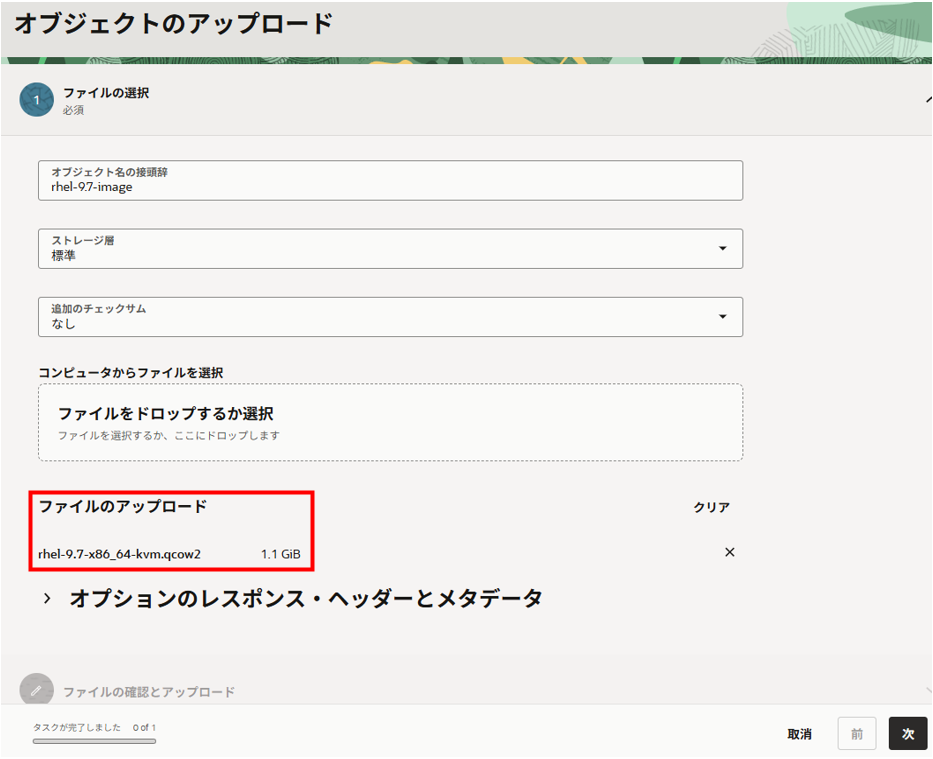Viewport: 933px width, 759px height.
Task: Focus the オブジェクト名の接頭辞 input field
Action: click(390, 181)
